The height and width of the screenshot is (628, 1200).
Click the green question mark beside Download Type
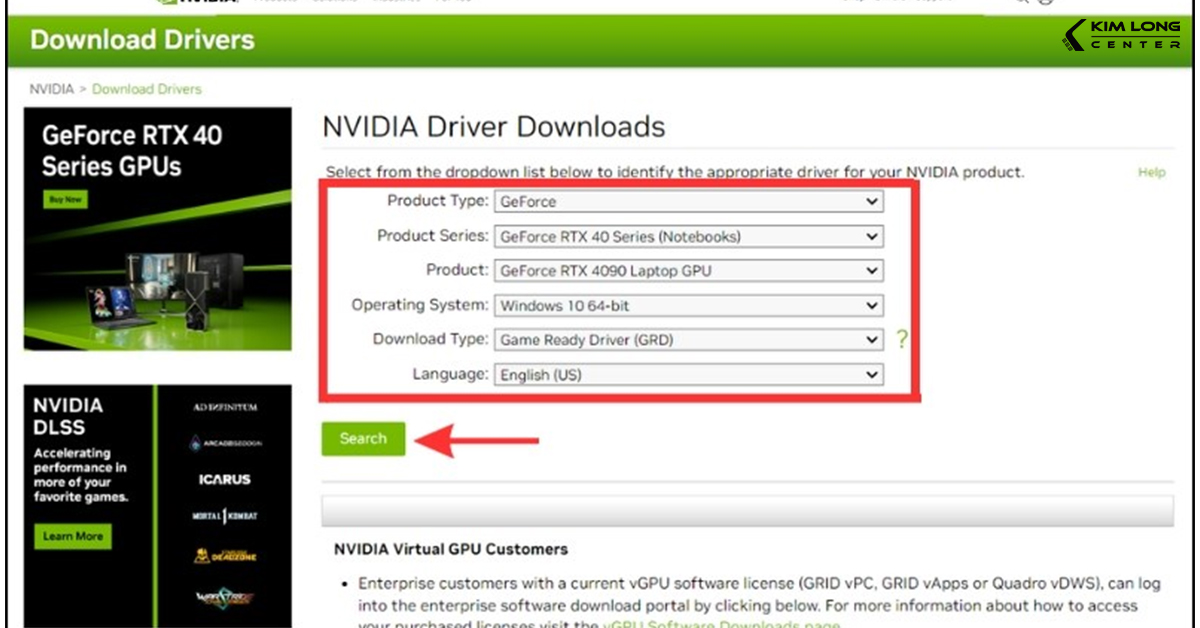[902, 339]
